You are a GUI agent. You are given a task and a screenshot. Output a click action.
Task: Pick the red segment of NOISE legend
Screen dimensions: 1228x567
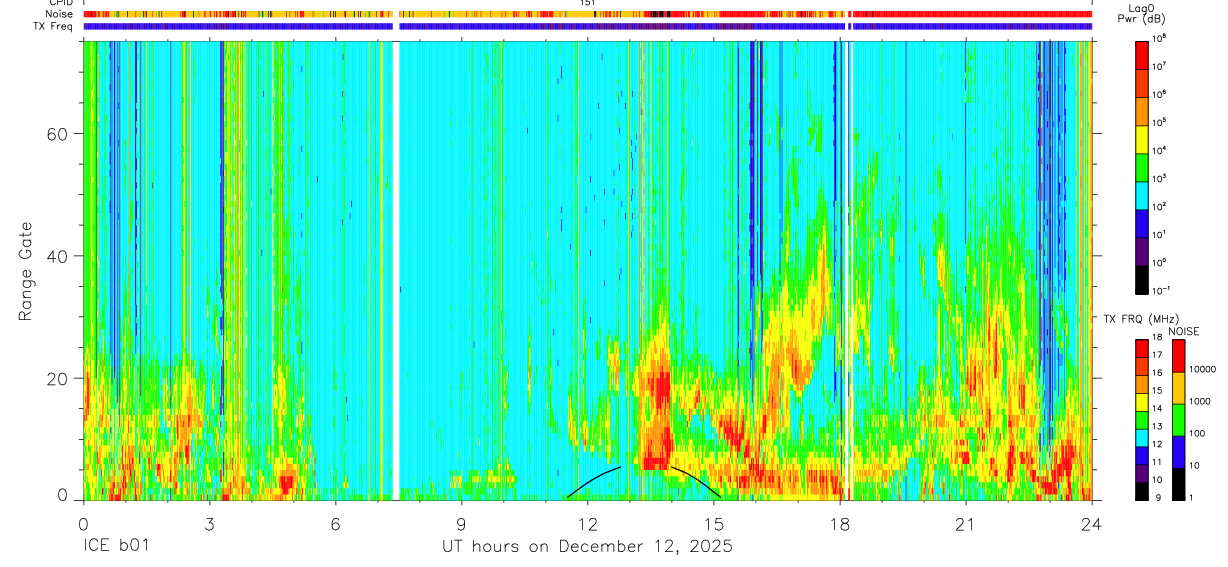pos(1178,355)
